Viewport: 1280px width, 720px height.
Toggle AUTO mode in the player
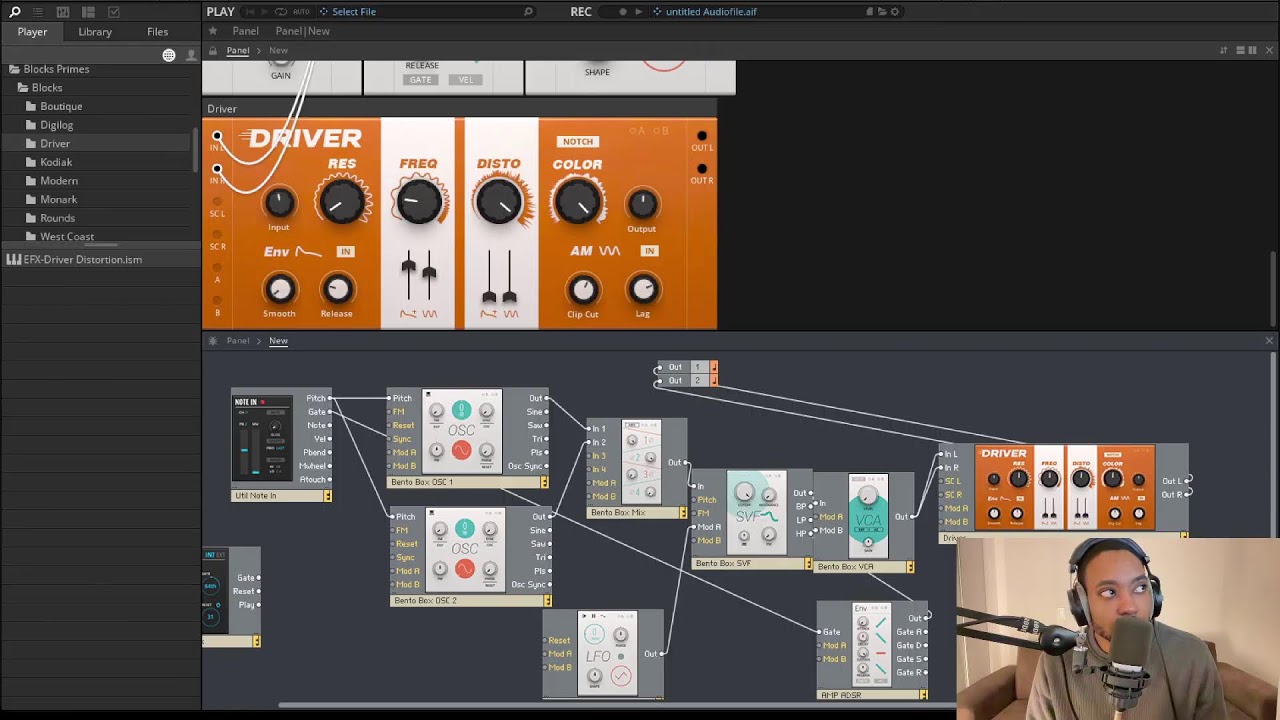(x=300, y=12)
